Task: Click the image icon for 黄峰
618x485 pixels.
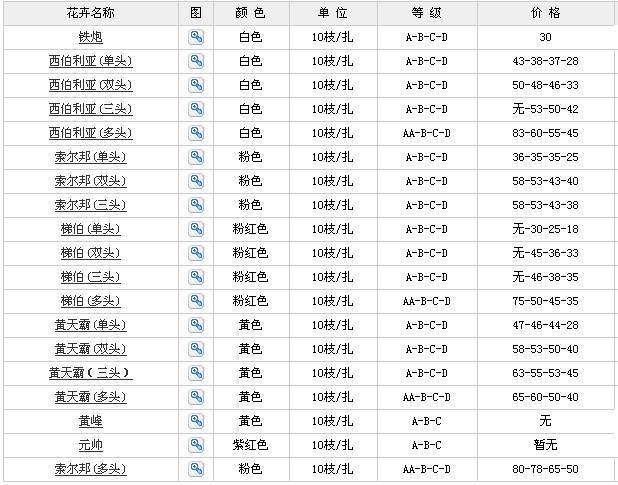Action: 196,421
